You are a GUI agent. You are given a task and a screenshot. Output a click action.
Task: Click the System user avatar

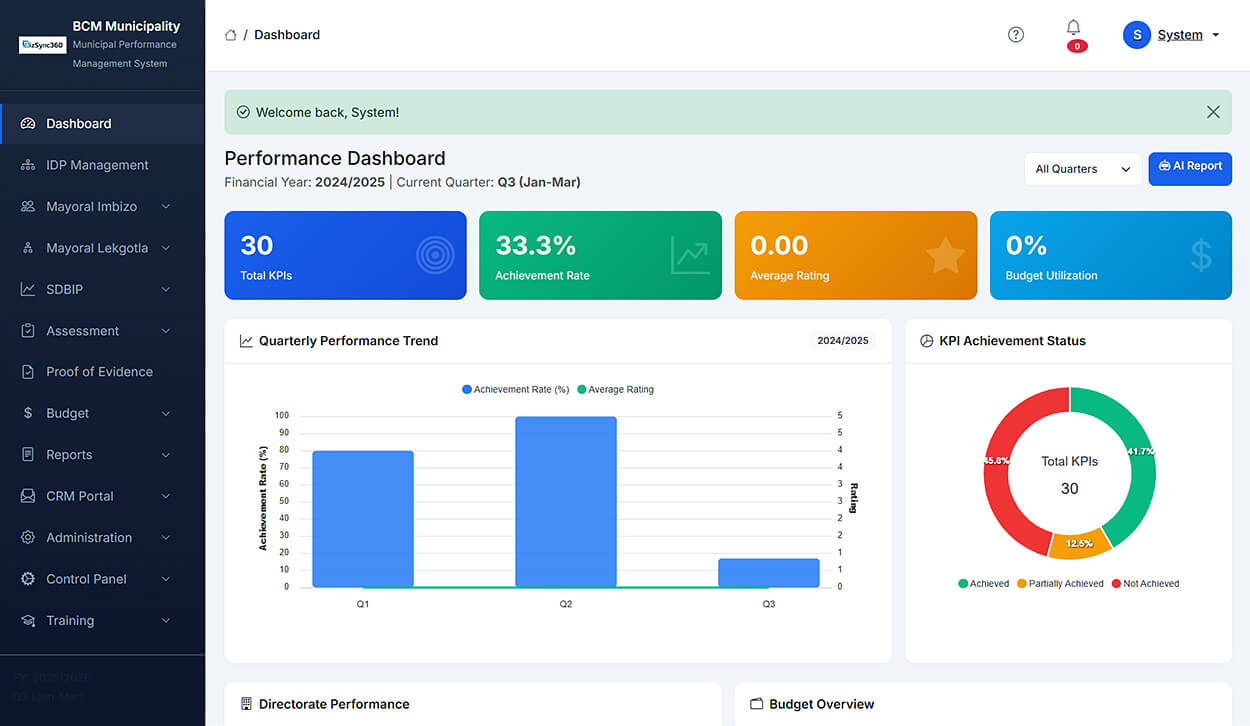(1136, 35)
